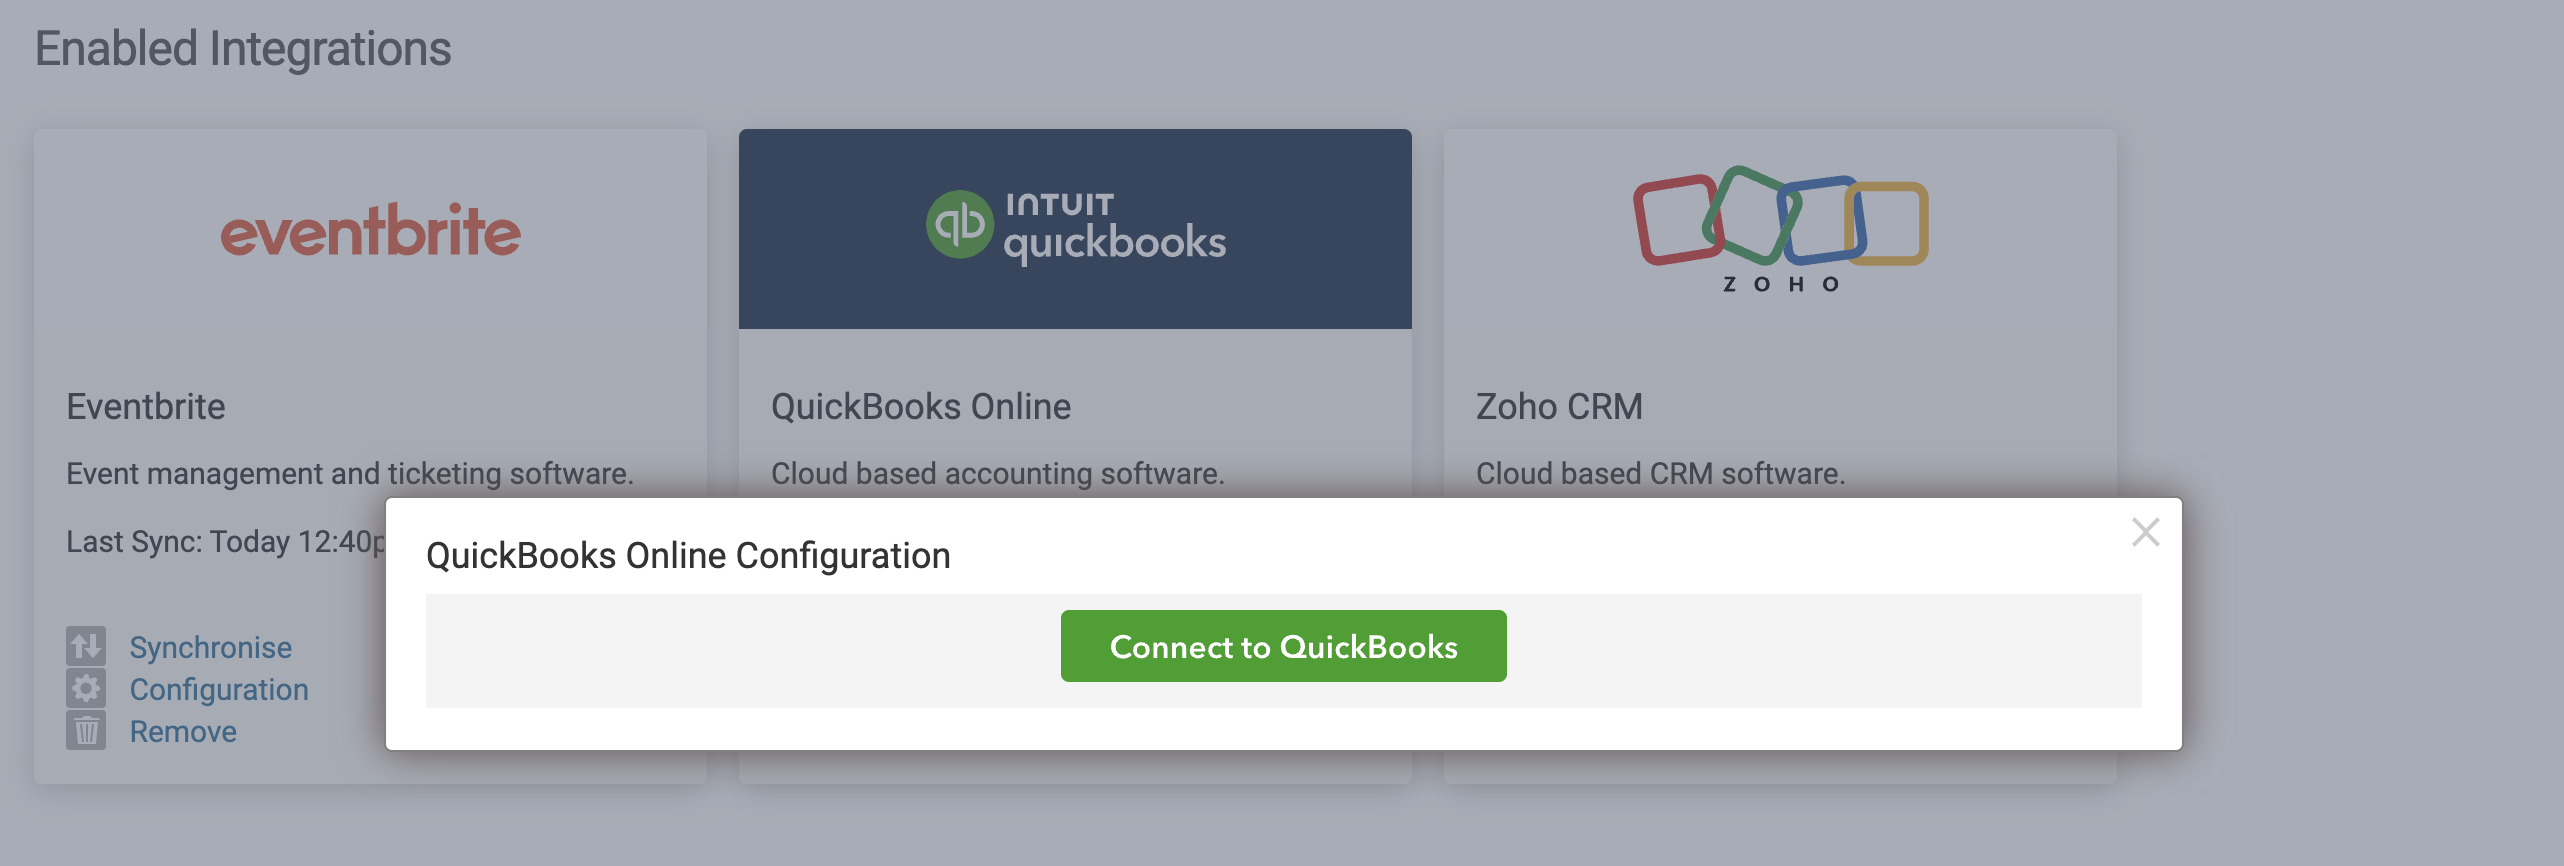Click the green QuickBooks 'qb' logo
This screenshot has height=866, width=2564.
pos(959,225)
